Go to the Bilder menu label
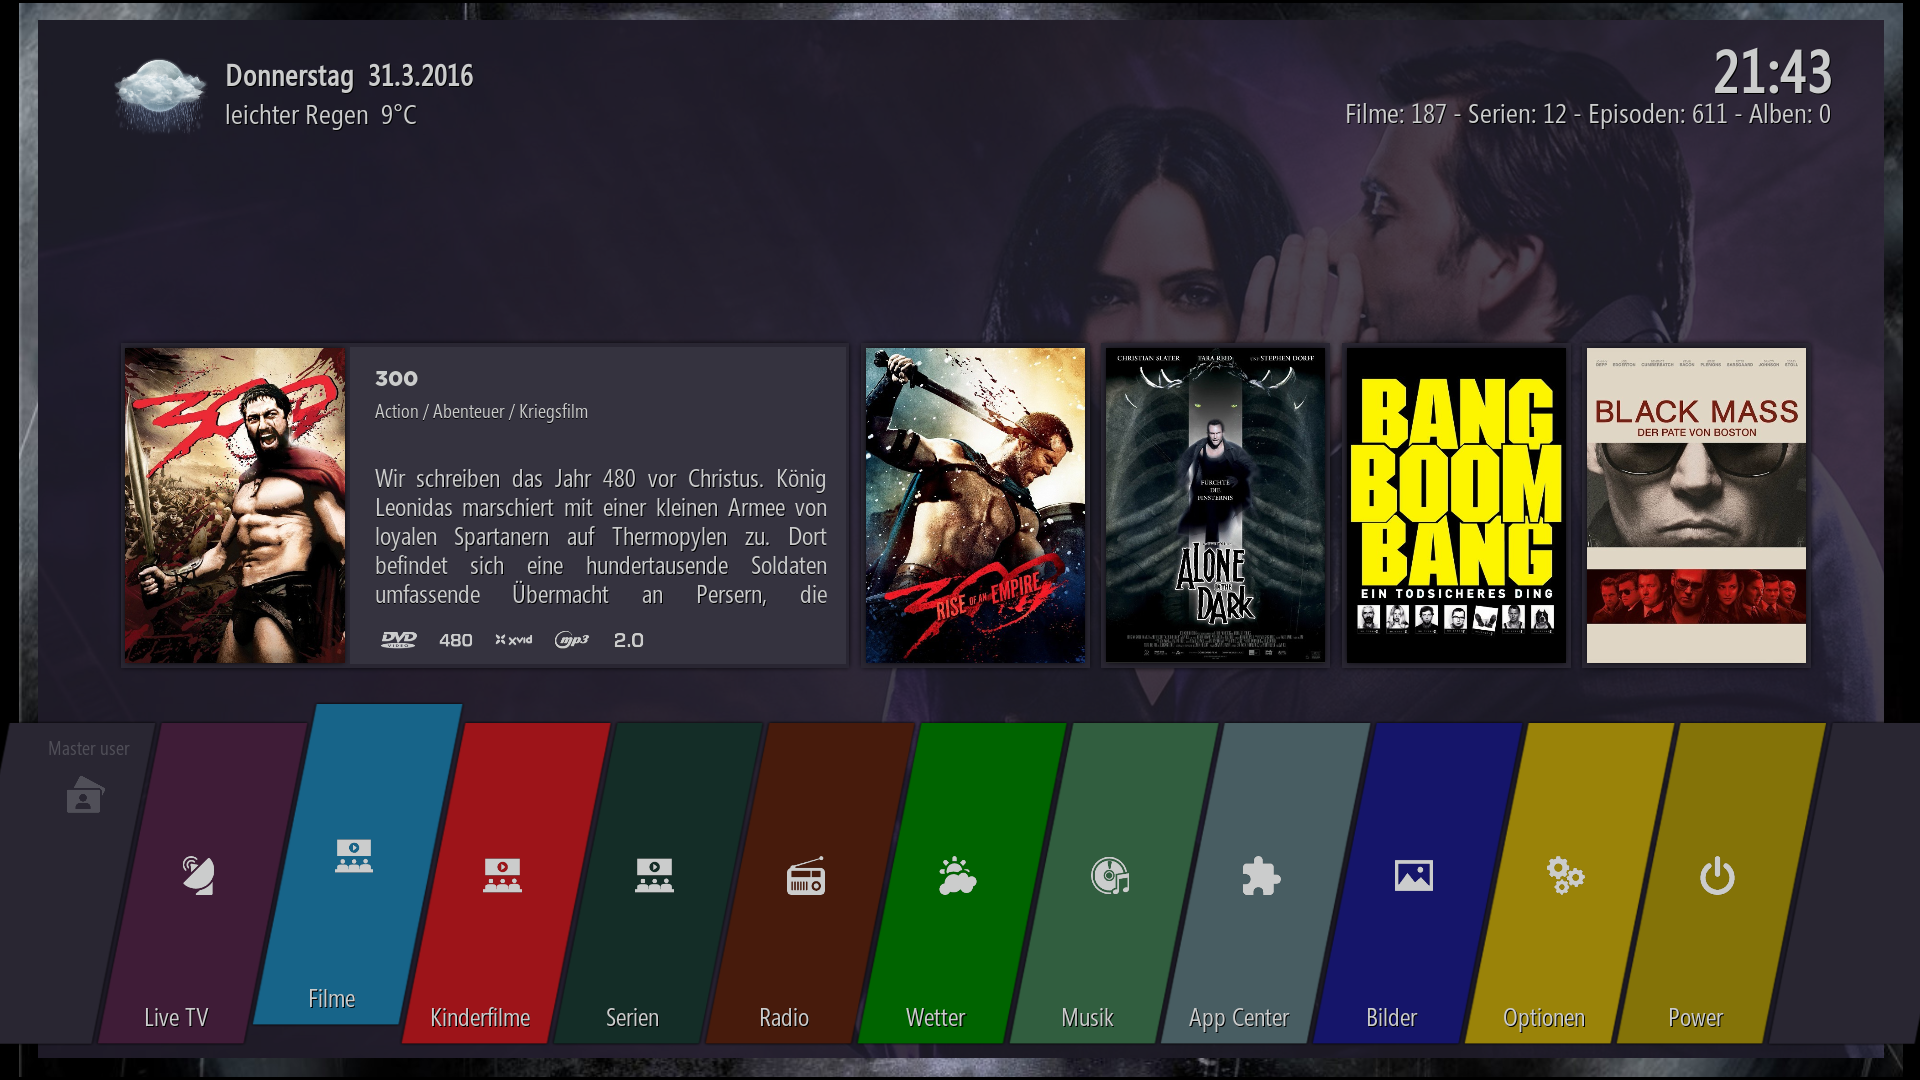The width and height of the screenshot is (1920, 1080). (x=1391, y=1018)
